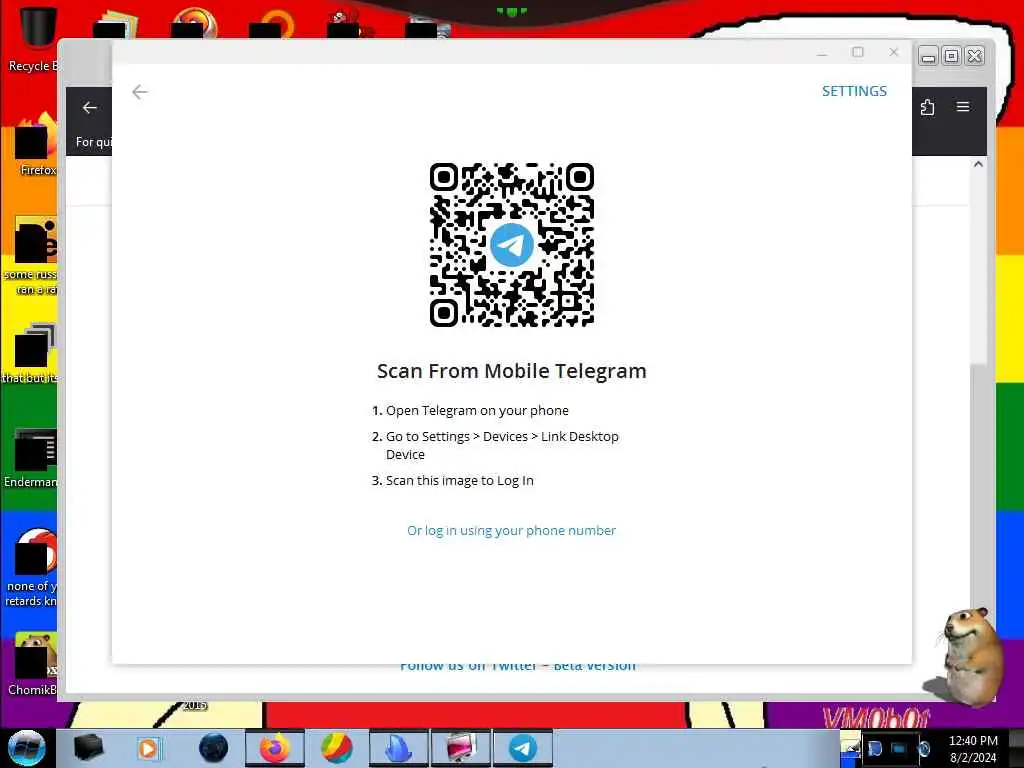Click the Telegram QR code image
Viewport: 1024px width, 768px height.
click(x=511, y=245)
